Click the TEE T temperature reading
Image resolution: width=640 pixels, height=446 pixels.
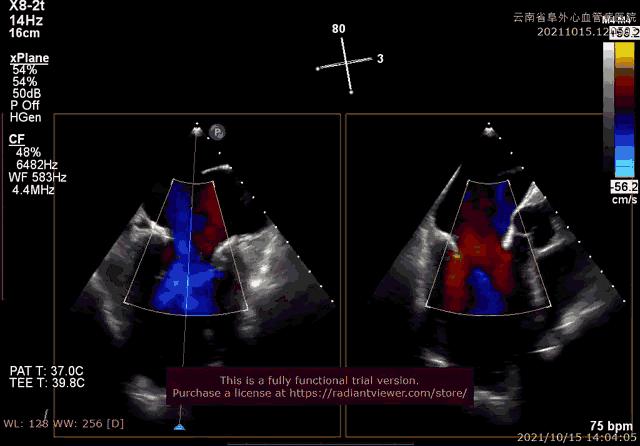pos(47,382)
